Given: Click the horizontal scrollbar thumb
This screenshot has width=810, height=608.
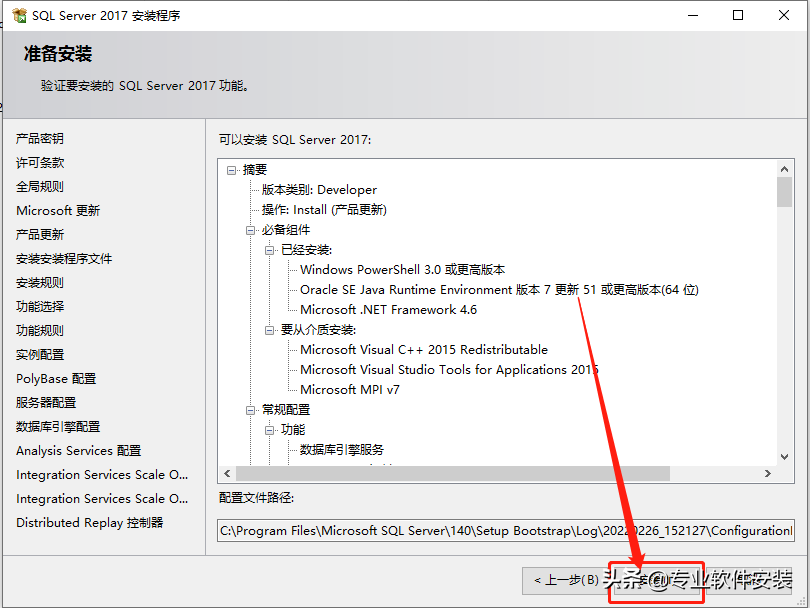Looking at the screenshot, I should coord(453,473).
